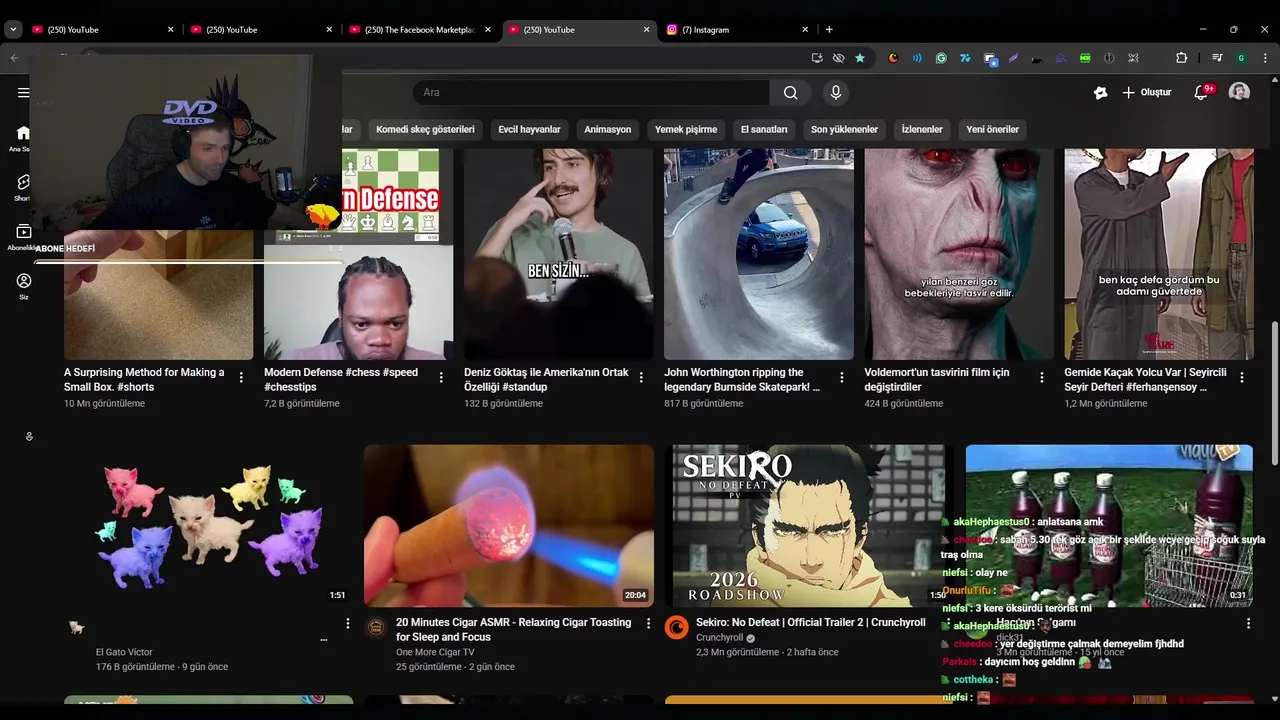Play the colorful kittens video thumbnail
This screenshot has width=1280, height=720.
pos(208,526)
